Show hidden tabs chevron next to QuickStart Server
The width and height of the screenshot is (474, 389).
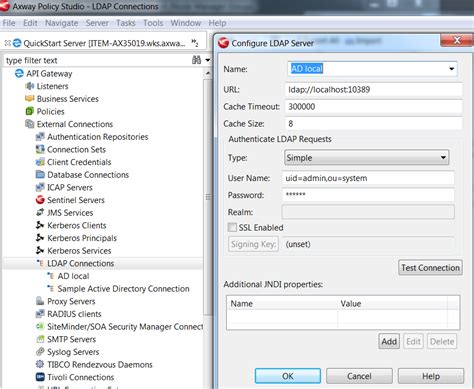pos(195,42)
